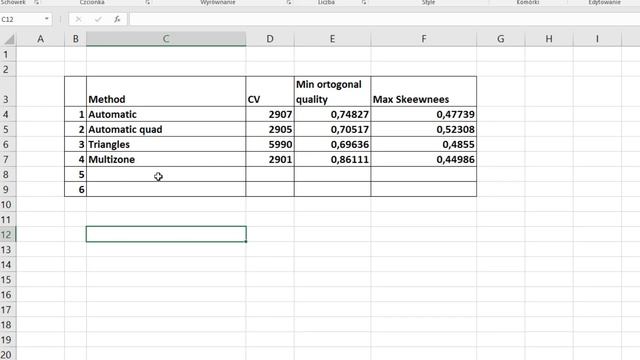Image resolution: width=640 pixels, height=360 pixels.
Task: Select column E header
Action: tap(332, 39)
